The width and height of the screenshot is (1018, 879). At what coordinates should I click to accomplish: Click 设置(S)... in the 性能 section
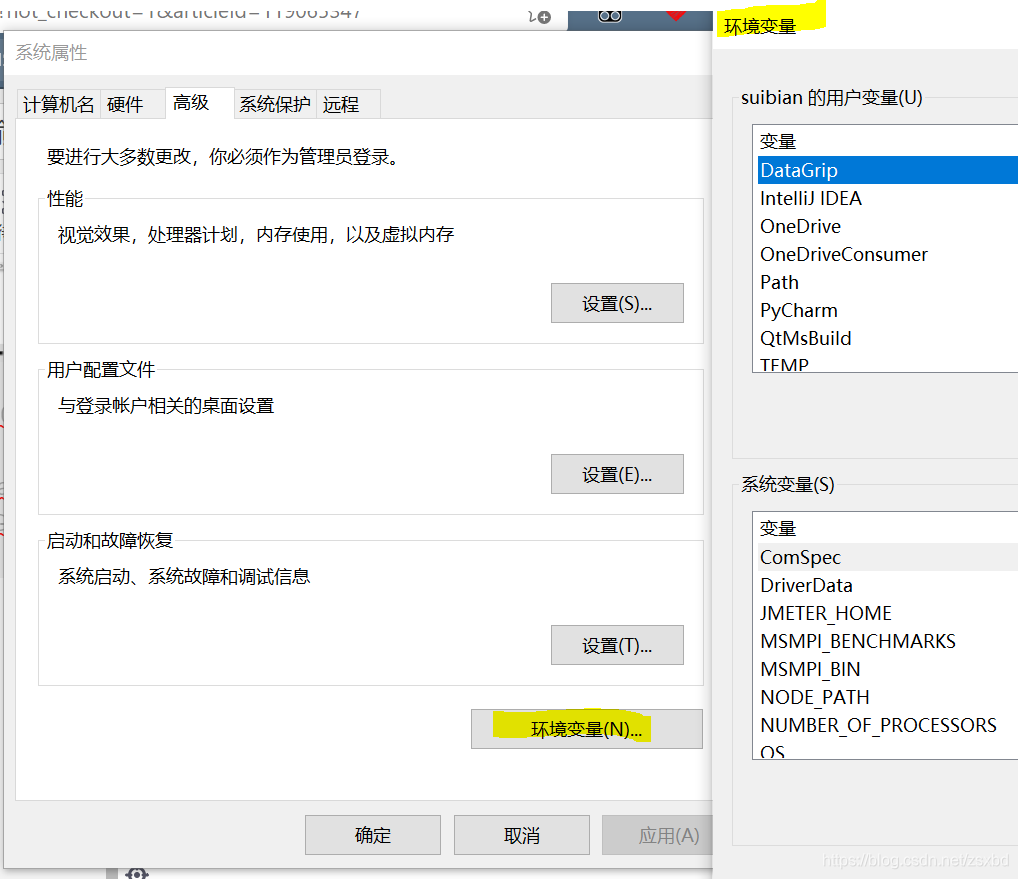[x=617, y=303]
